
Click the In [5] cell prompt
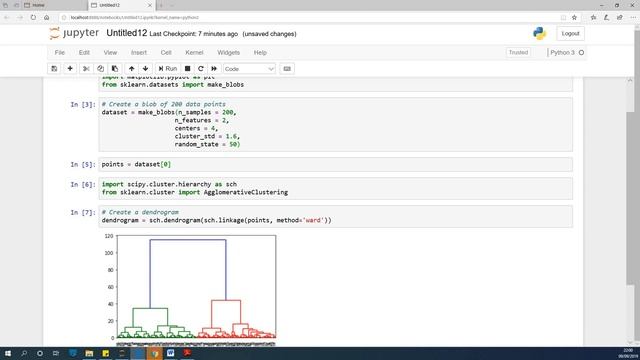(83, 164)
